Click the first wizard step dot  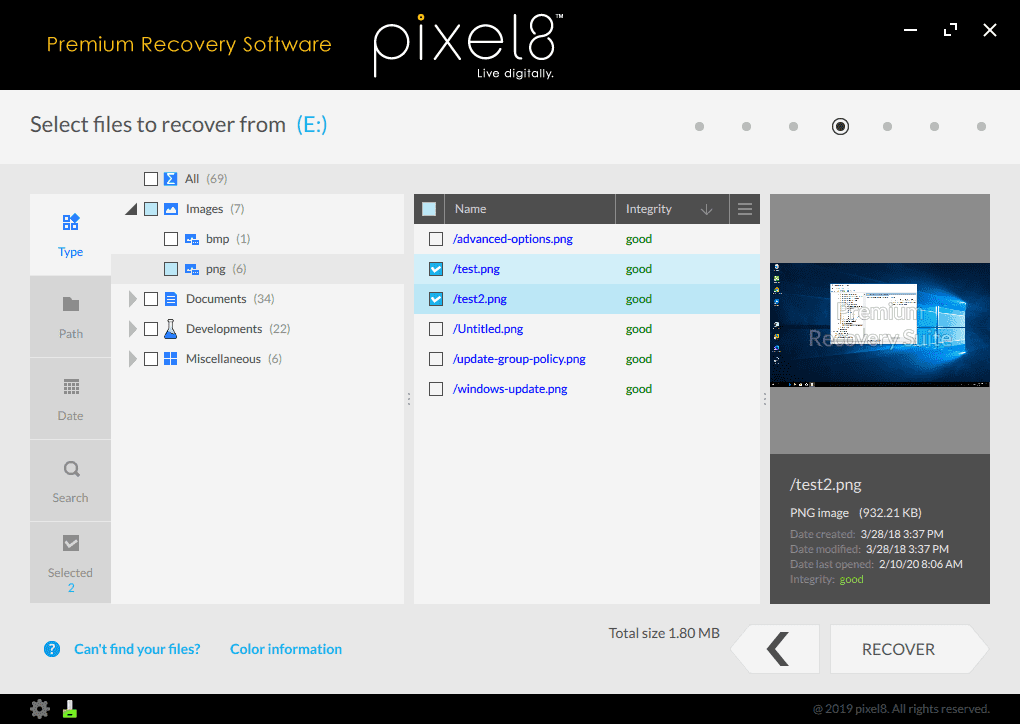pos(699,126)
